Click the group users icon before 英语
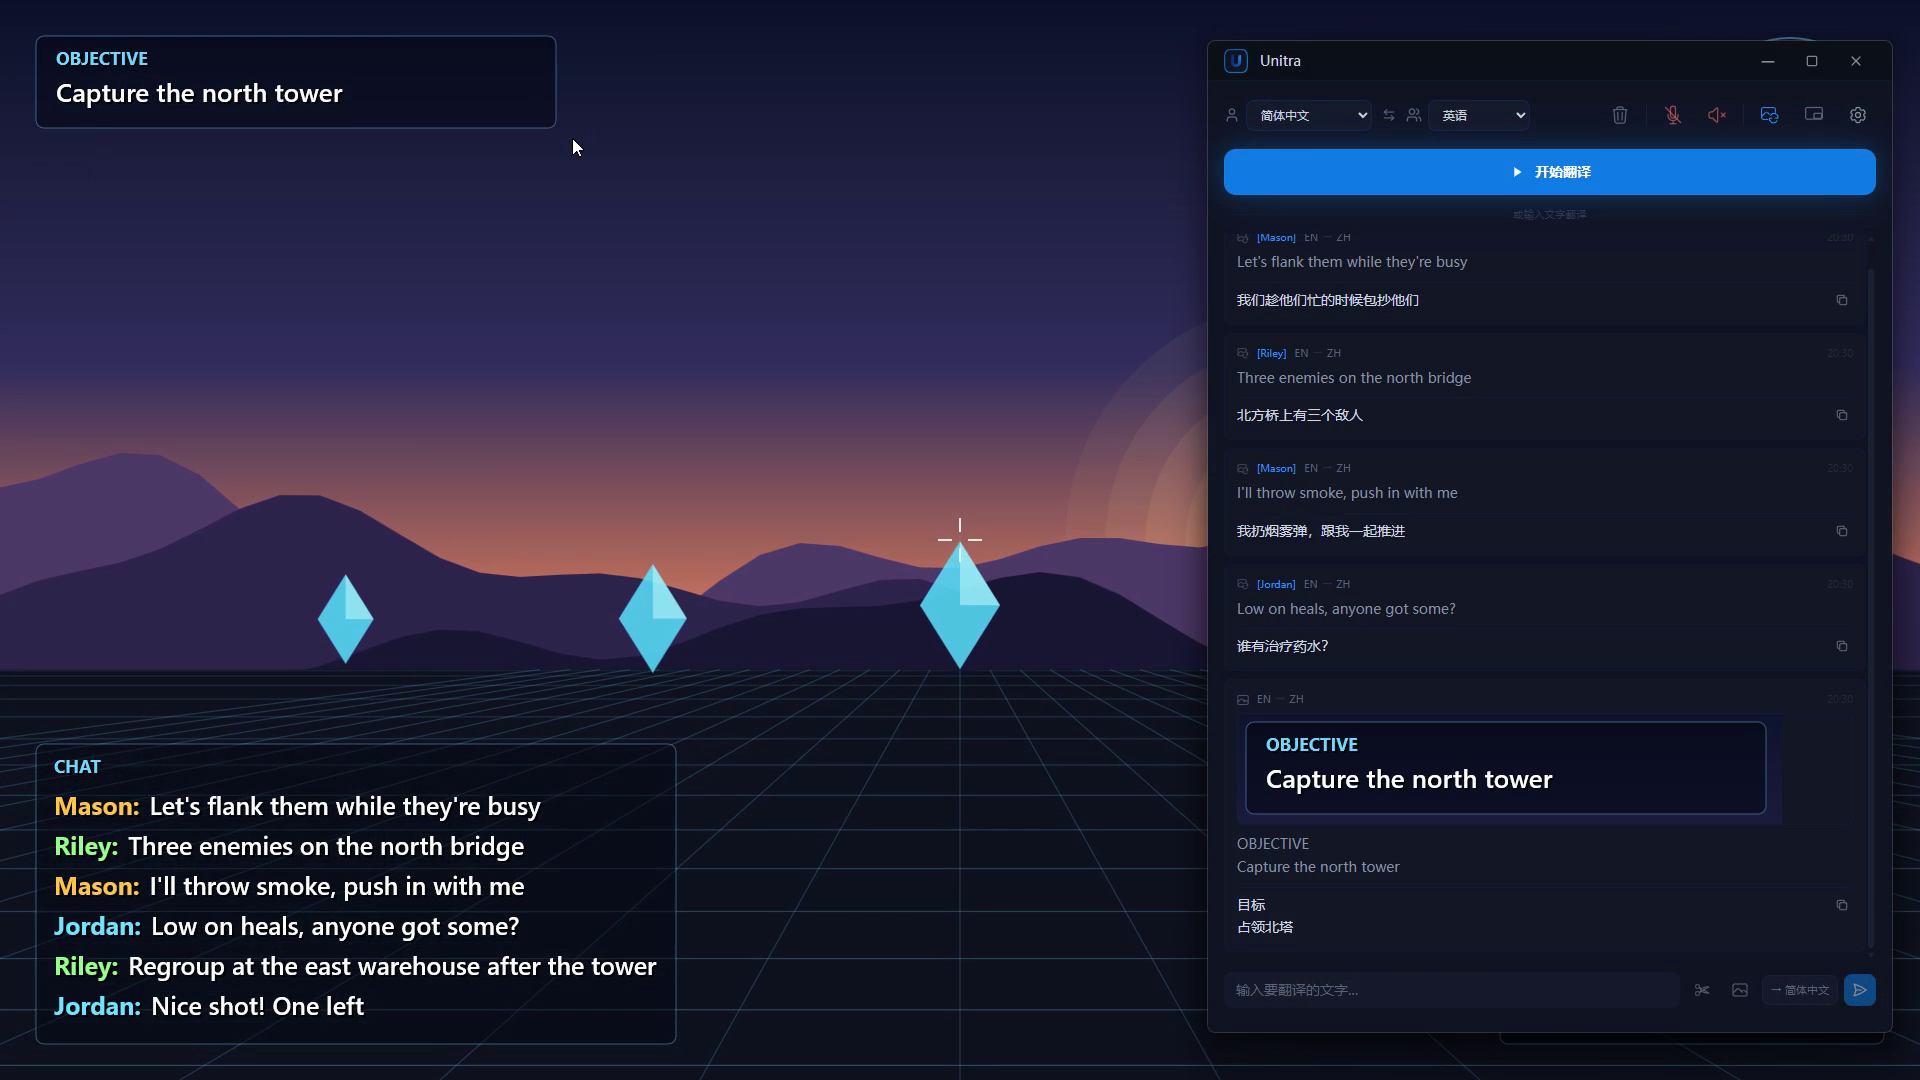Screen dimensions: 1920x1080 (1414, 115)
